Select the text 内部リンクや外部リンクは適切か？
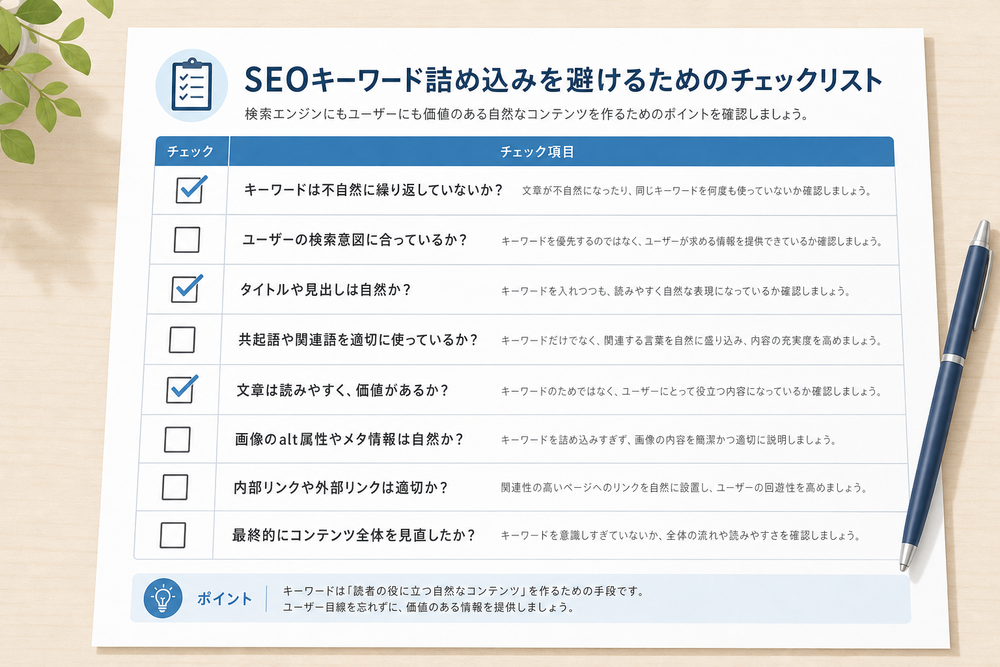Viewport: 1000px width, 667px height. click(x=341, y=488)
